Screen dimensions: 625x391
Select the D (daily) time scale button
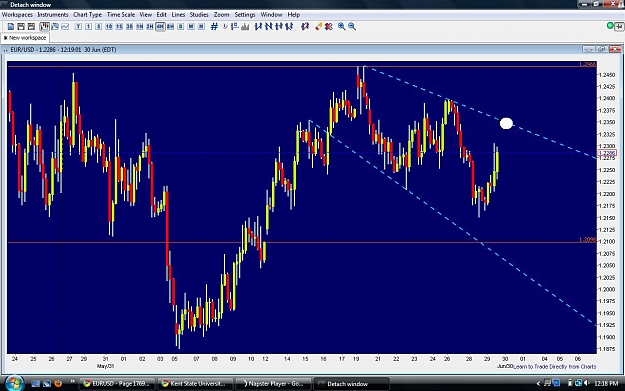pyautogui.click(x=181, y=27)
